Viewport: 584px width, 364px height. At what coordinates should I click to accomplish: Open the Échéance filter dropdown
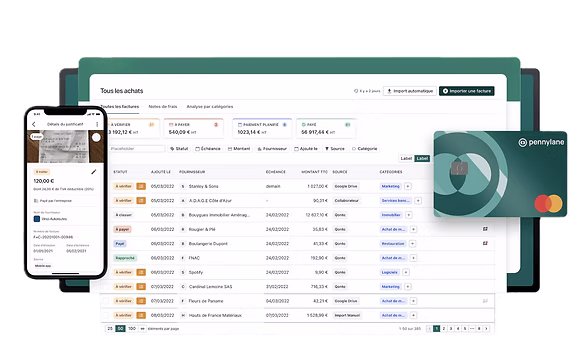tap(208, 149)
